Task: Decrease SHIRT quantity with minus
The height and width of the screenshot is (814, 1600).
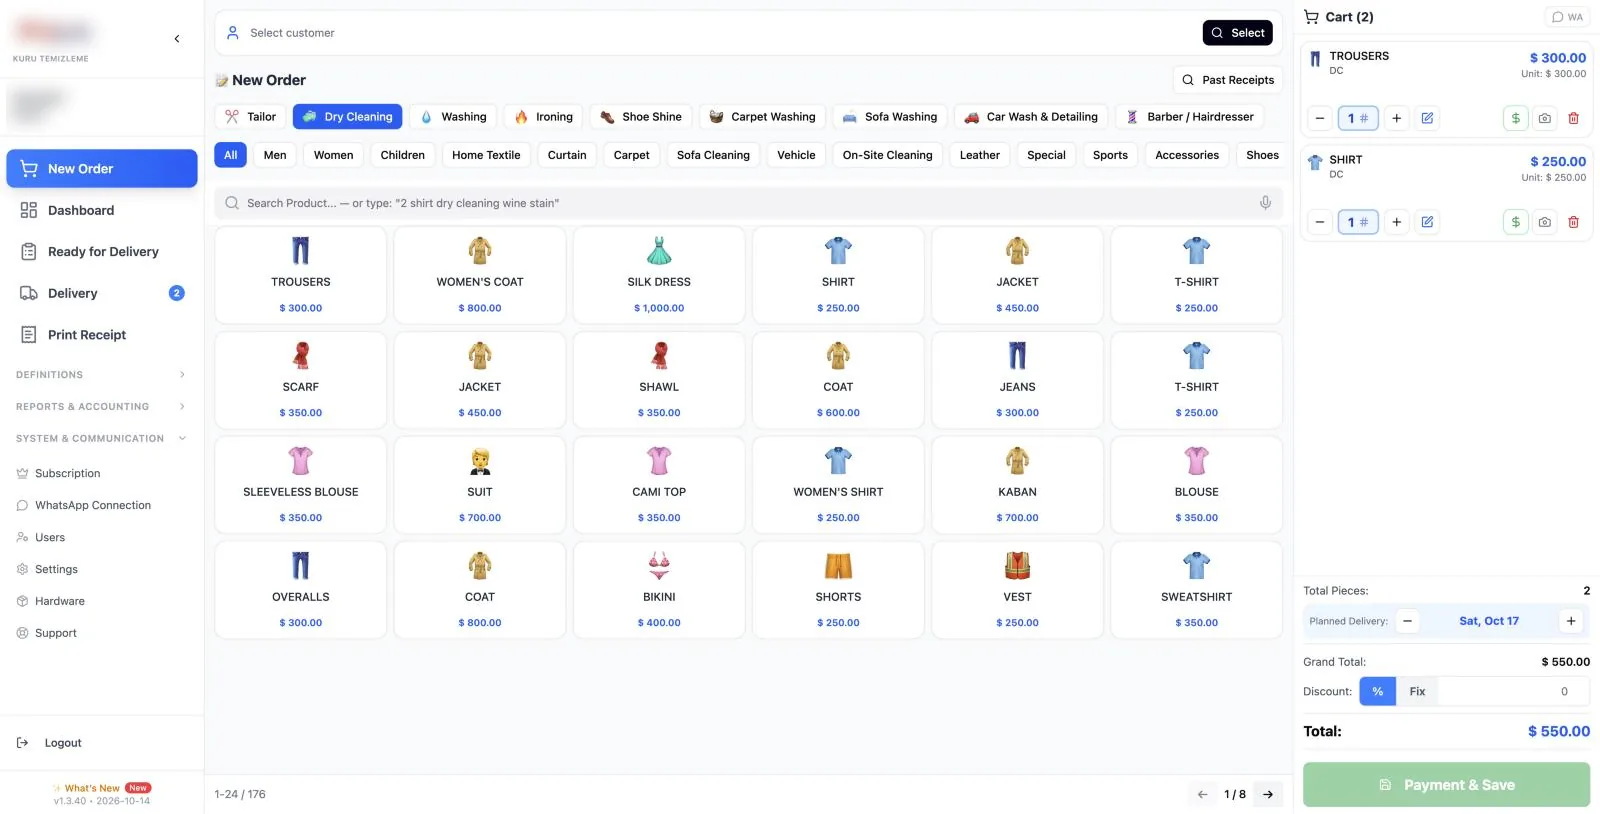Action: pyautogui.click(x=1320, y=222)
